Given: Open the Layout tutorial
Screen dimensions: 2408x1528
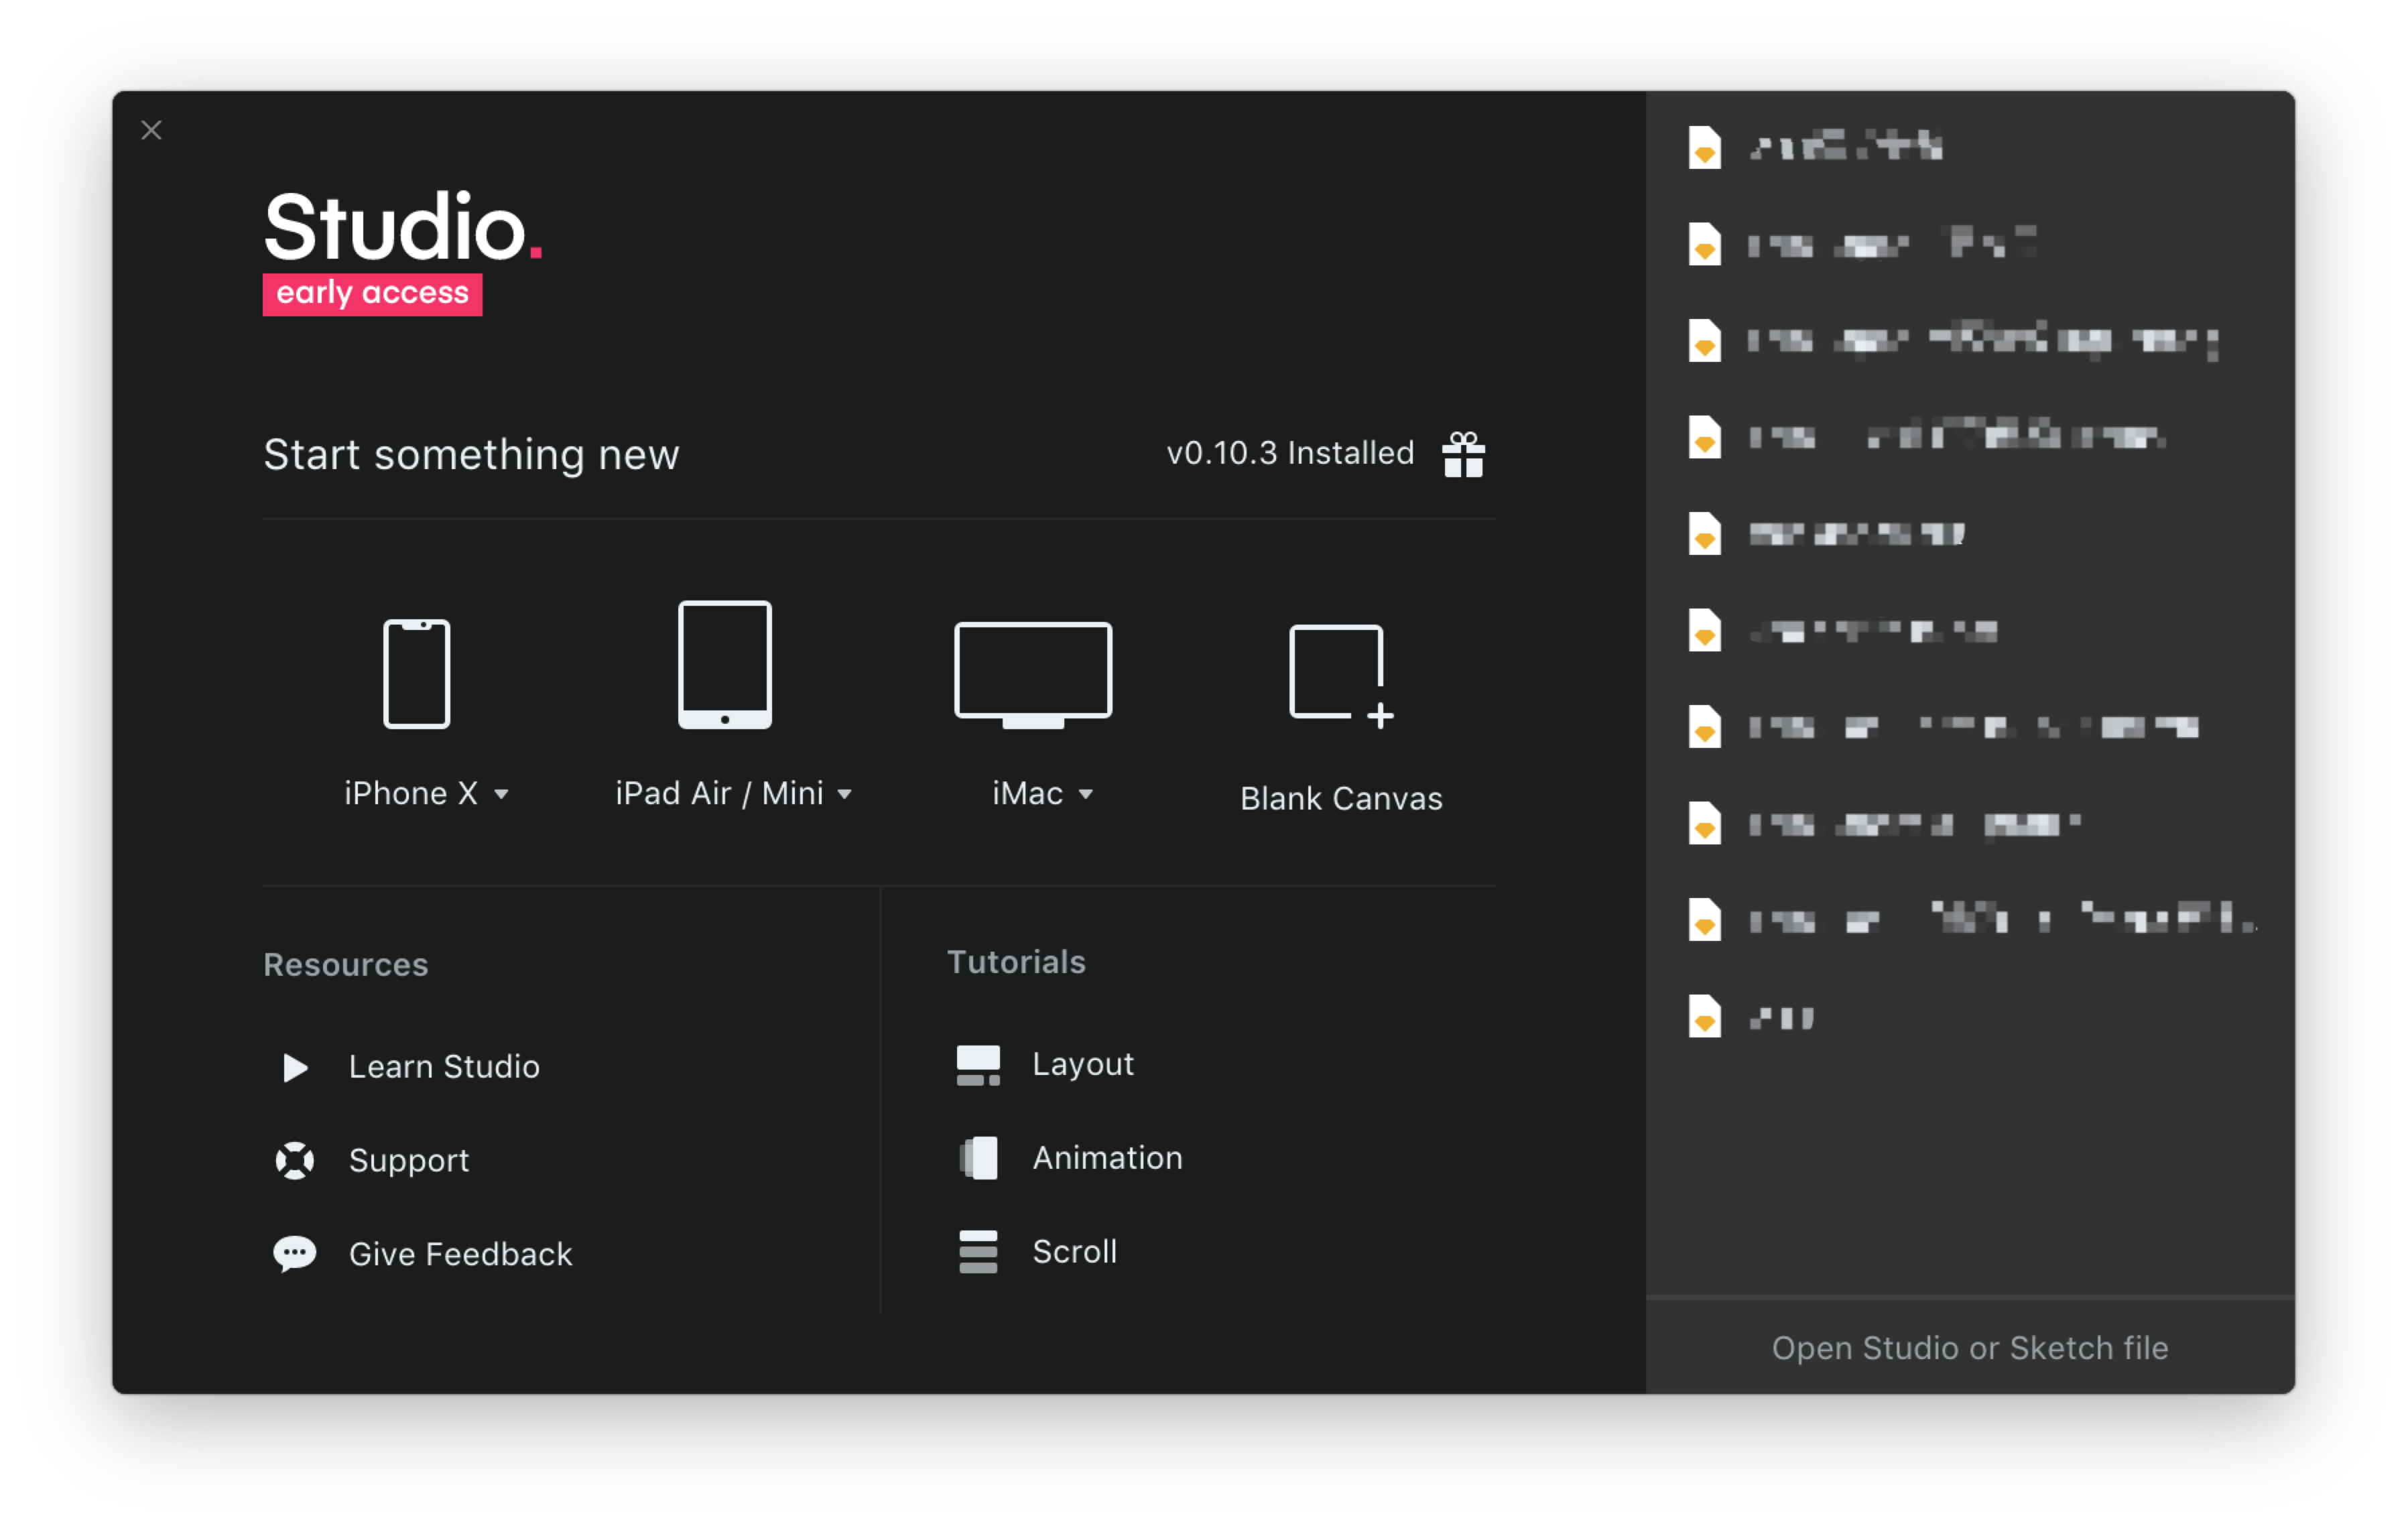Looking at the screenshot, I should (x=1082, y=1064).
